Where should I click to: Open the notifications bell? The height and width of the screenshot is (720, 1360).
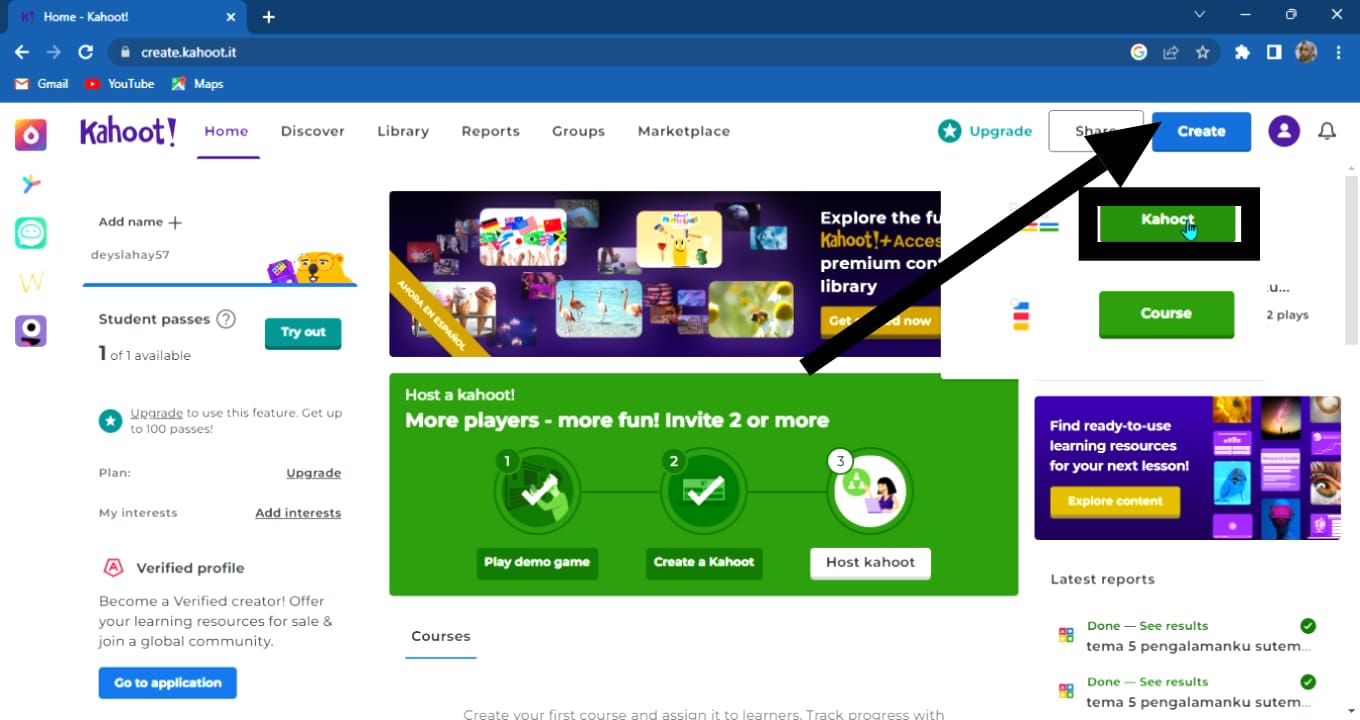[x=1327, y=131]
